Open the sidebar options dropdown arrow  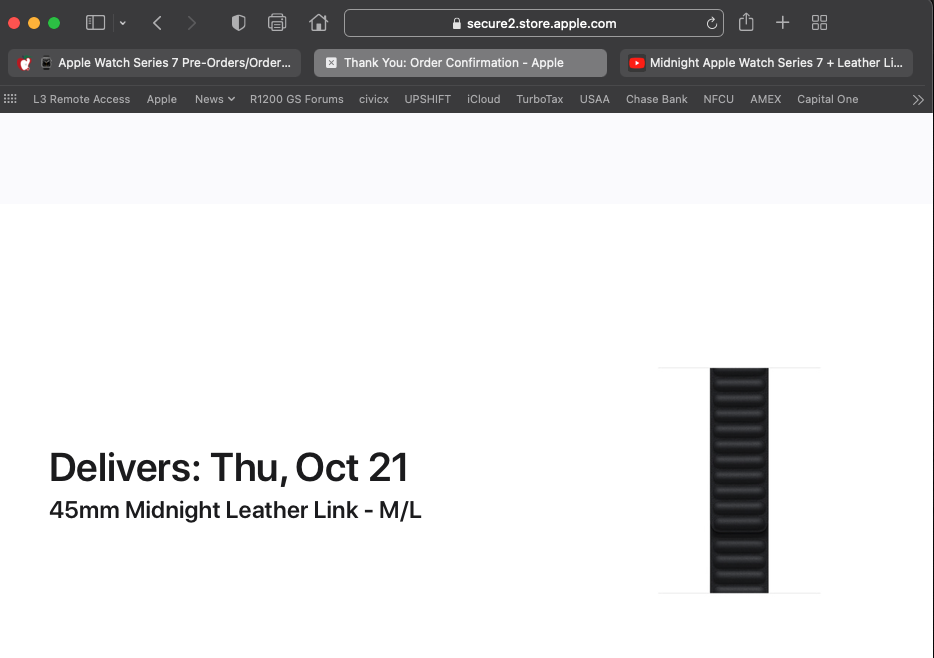coord(123,23)
